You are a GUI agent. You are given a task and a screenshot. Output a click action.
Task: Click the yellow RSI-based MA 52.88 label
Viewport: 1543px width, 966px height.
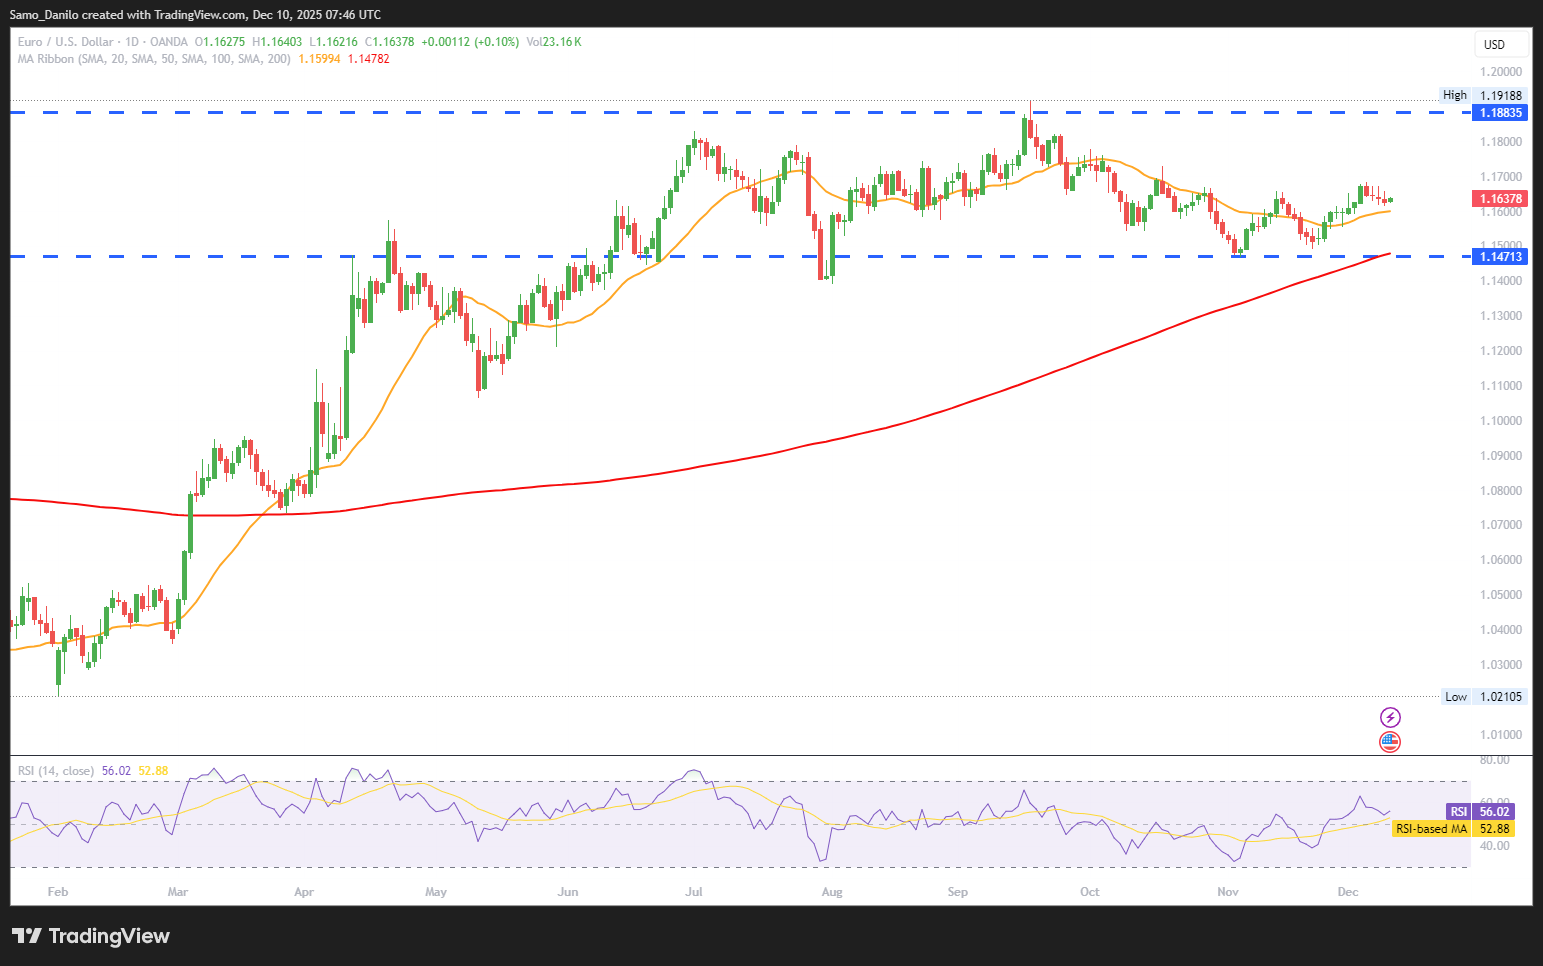tap(1452, 829)
